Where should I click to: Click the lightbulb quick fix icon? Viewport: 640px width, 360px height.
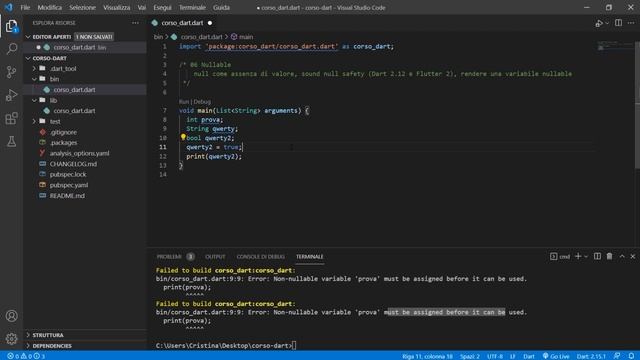coord(183,137)
